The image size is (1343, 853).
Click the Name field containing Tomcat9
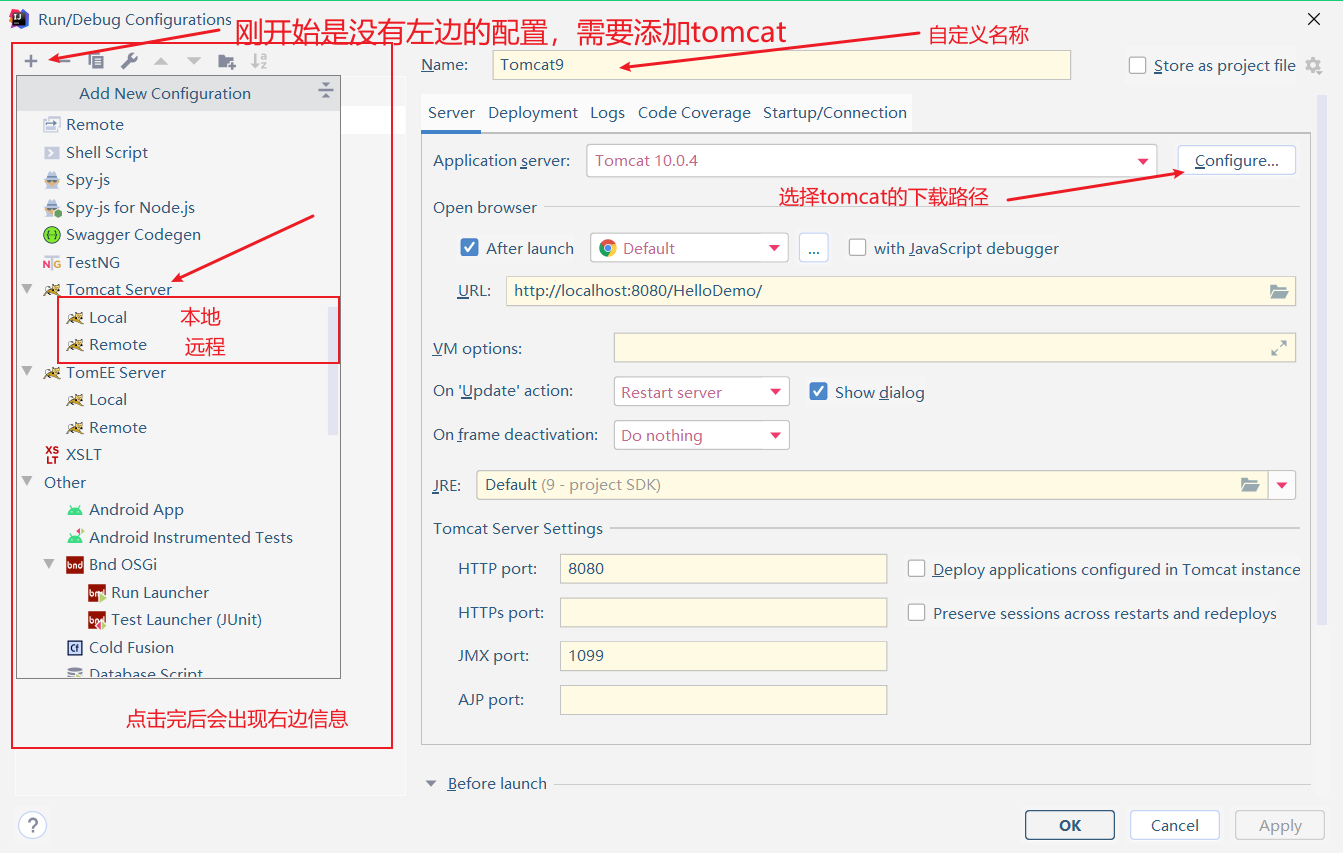tap(782, 65)
